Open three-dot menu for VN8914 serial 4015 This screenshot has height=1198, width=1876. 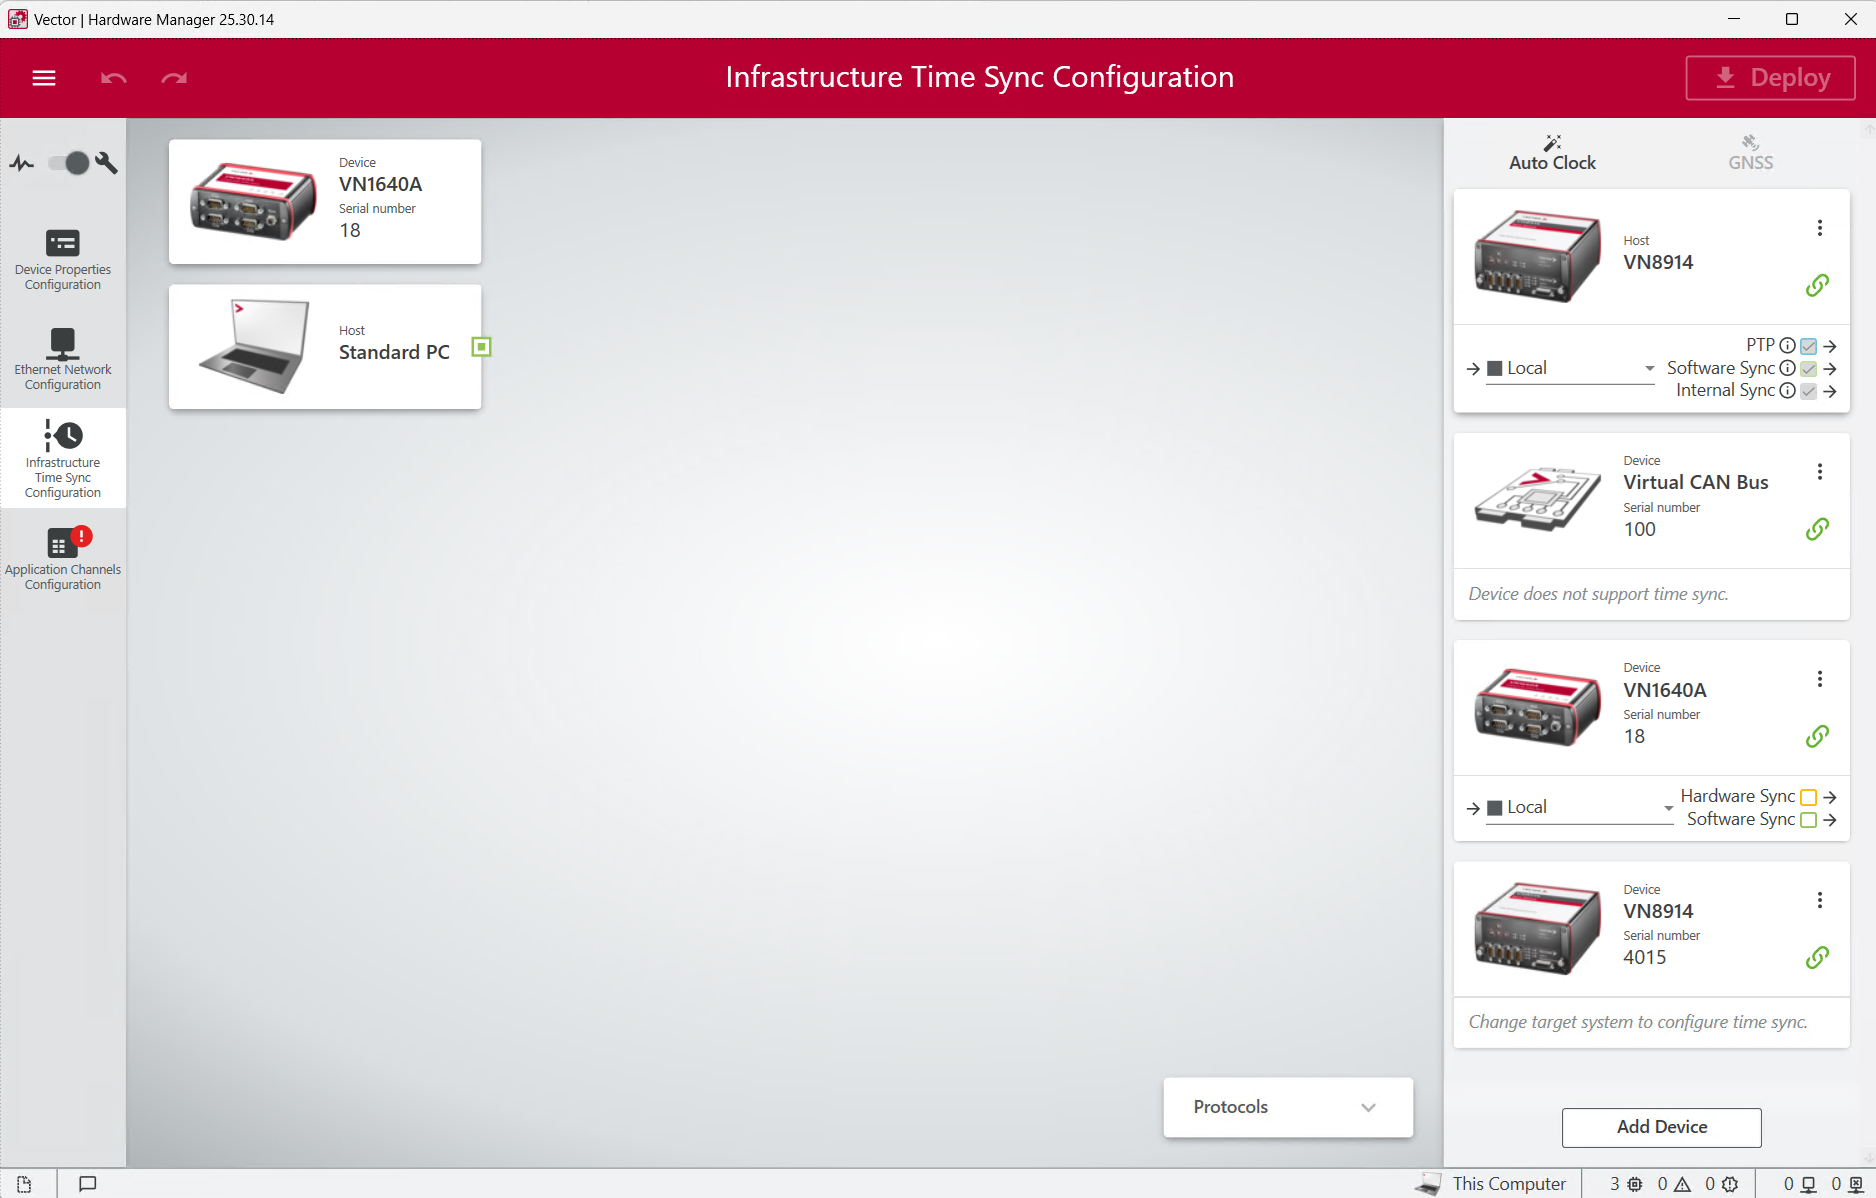[x=1820, y=900]
